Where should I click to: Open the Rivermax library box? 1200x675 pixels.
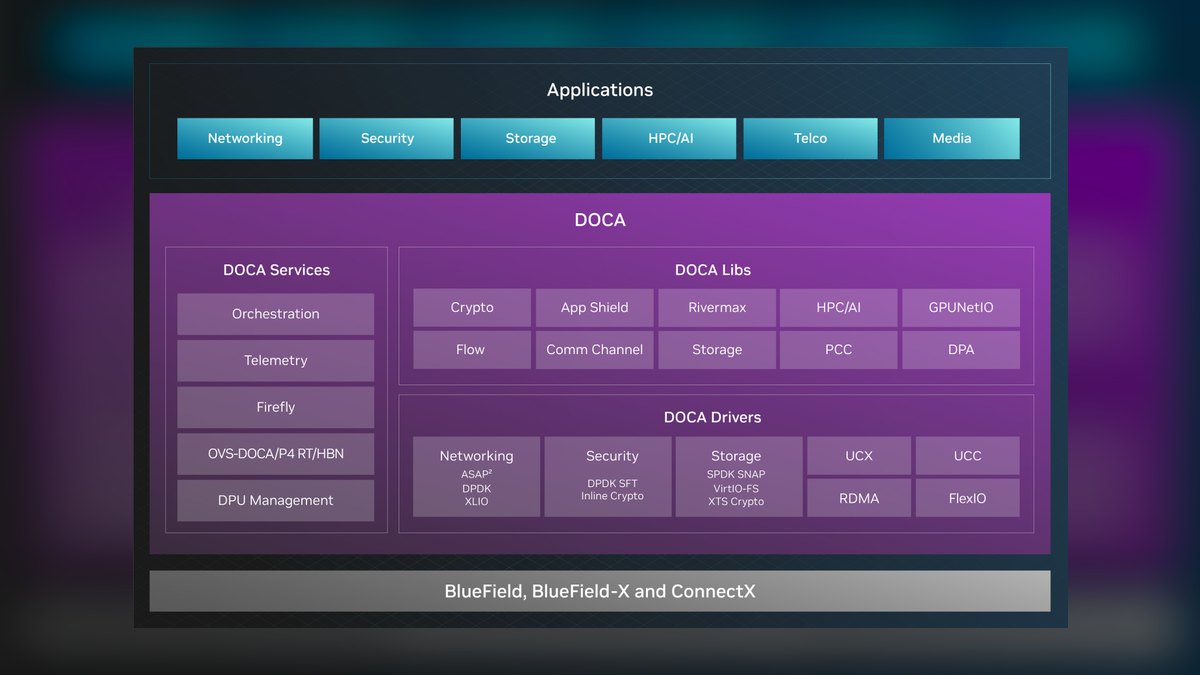point(717,308)
